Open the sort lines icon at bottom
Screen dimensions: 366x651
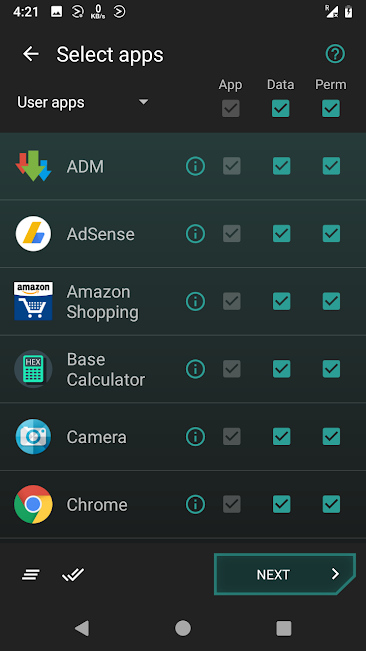[x=31, y=575]
